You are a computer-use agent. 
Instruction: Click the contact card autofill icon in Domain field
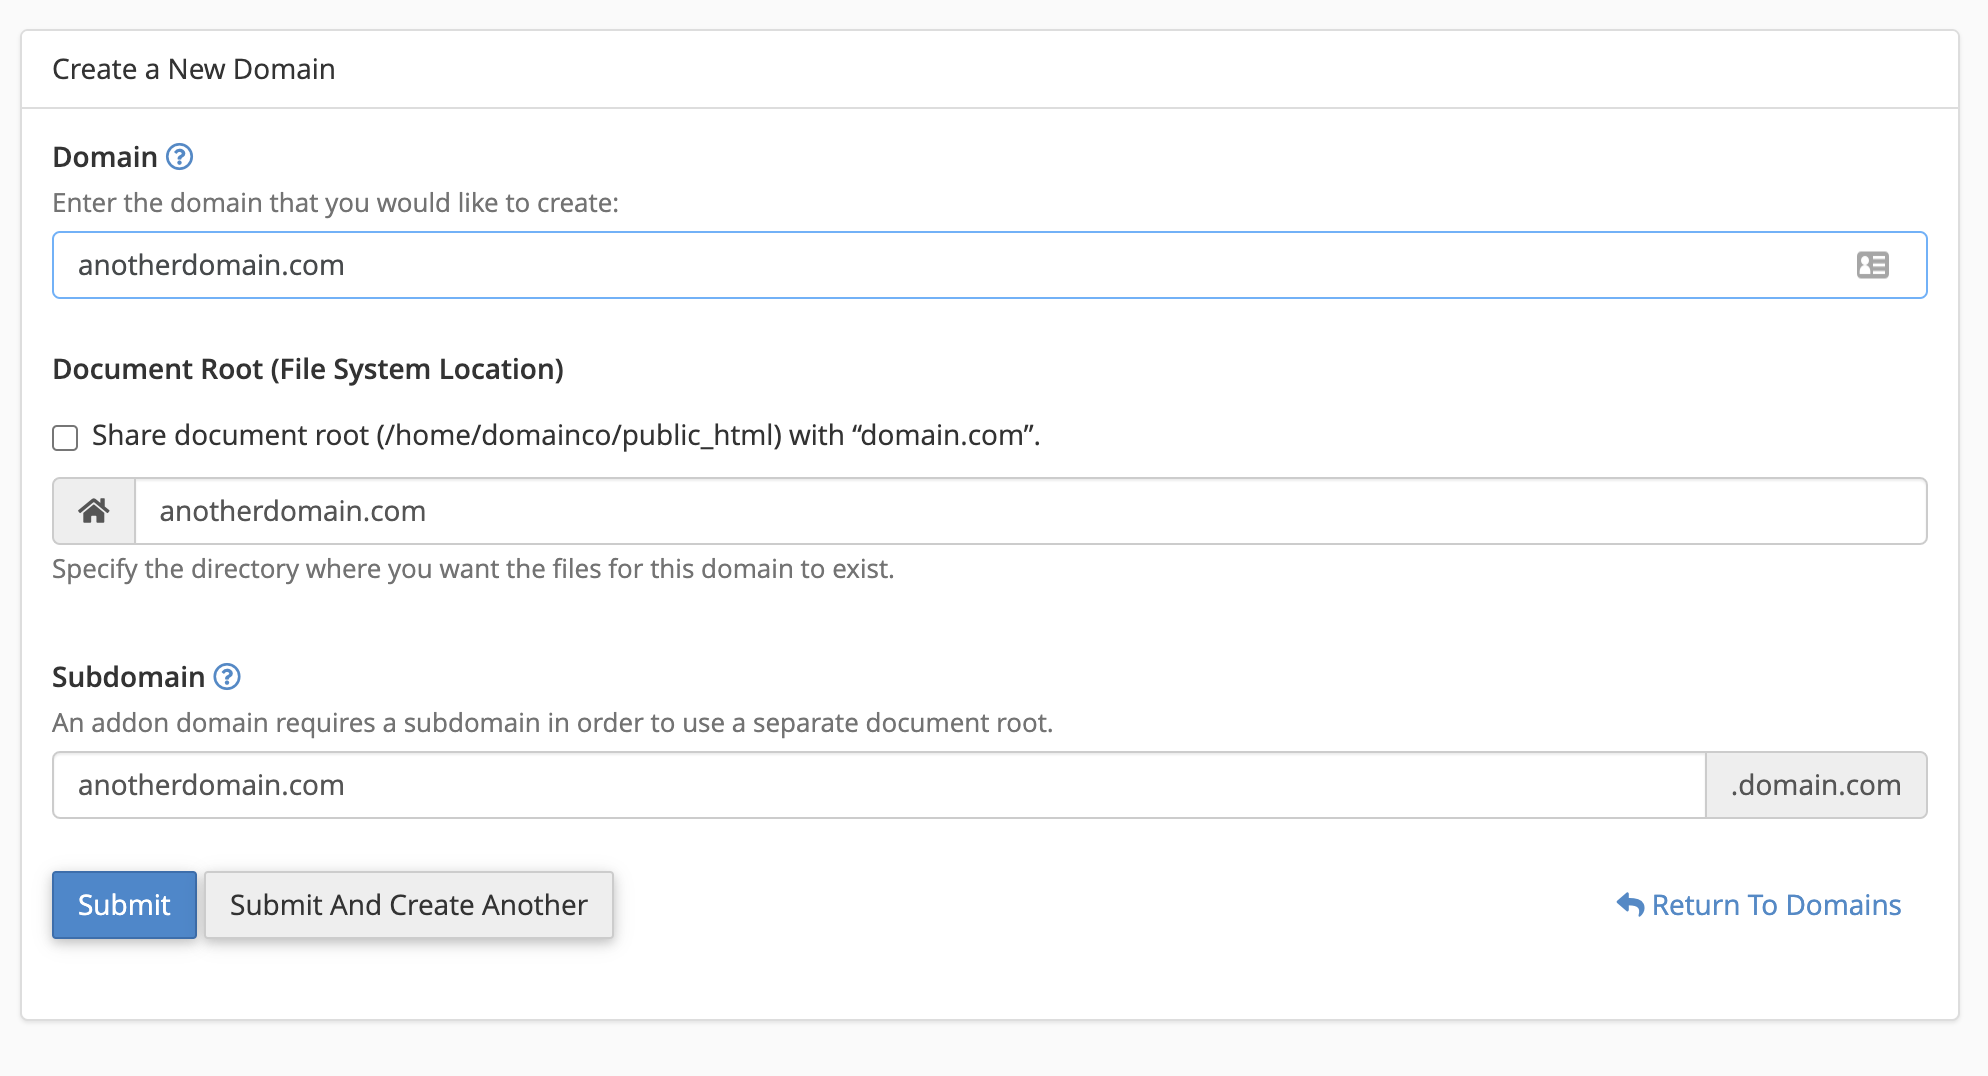tap(1872, 265)
